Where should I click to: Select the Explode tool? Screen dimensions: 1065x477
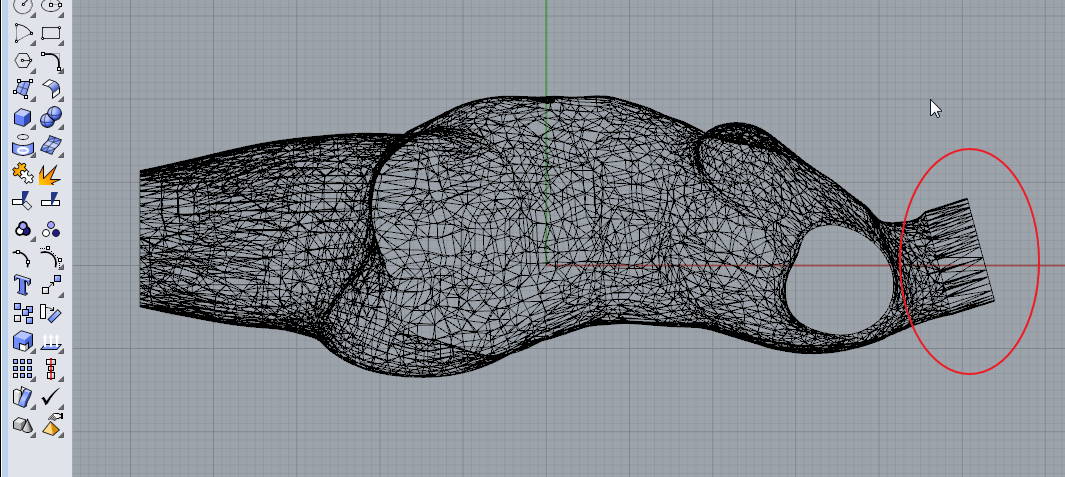[x=52, y=173]
